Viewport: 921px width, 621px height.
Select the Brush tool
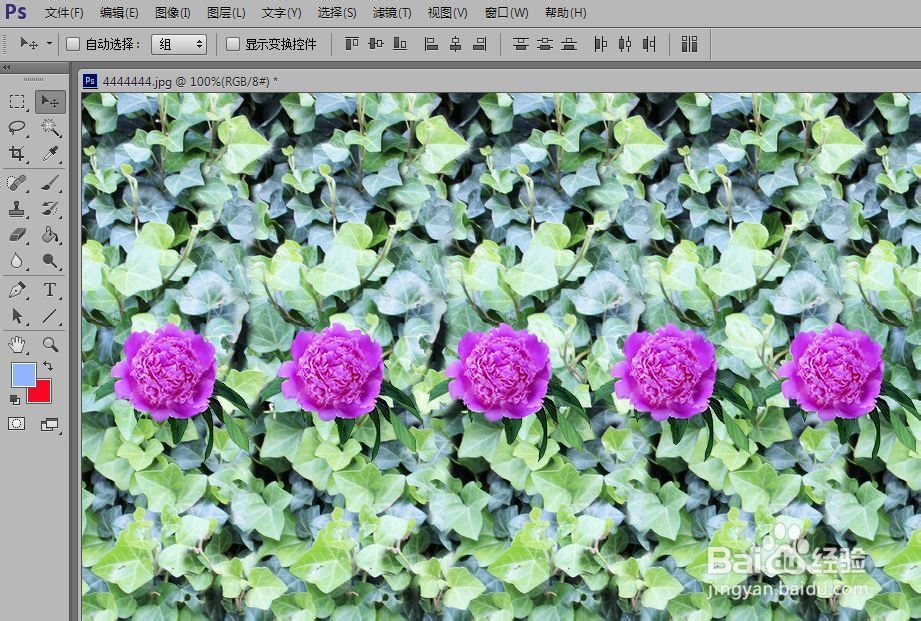click(x=50, y=183)
